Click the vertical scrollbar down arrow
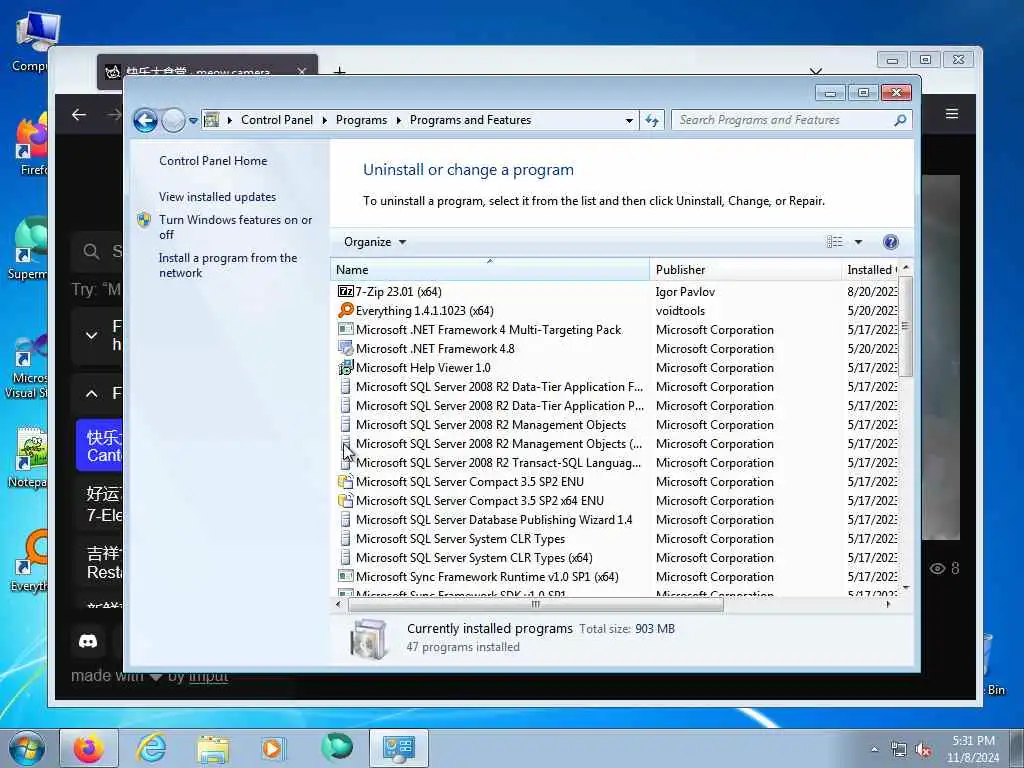Viewport: 1024px width, 768px height. click(906, 588)
